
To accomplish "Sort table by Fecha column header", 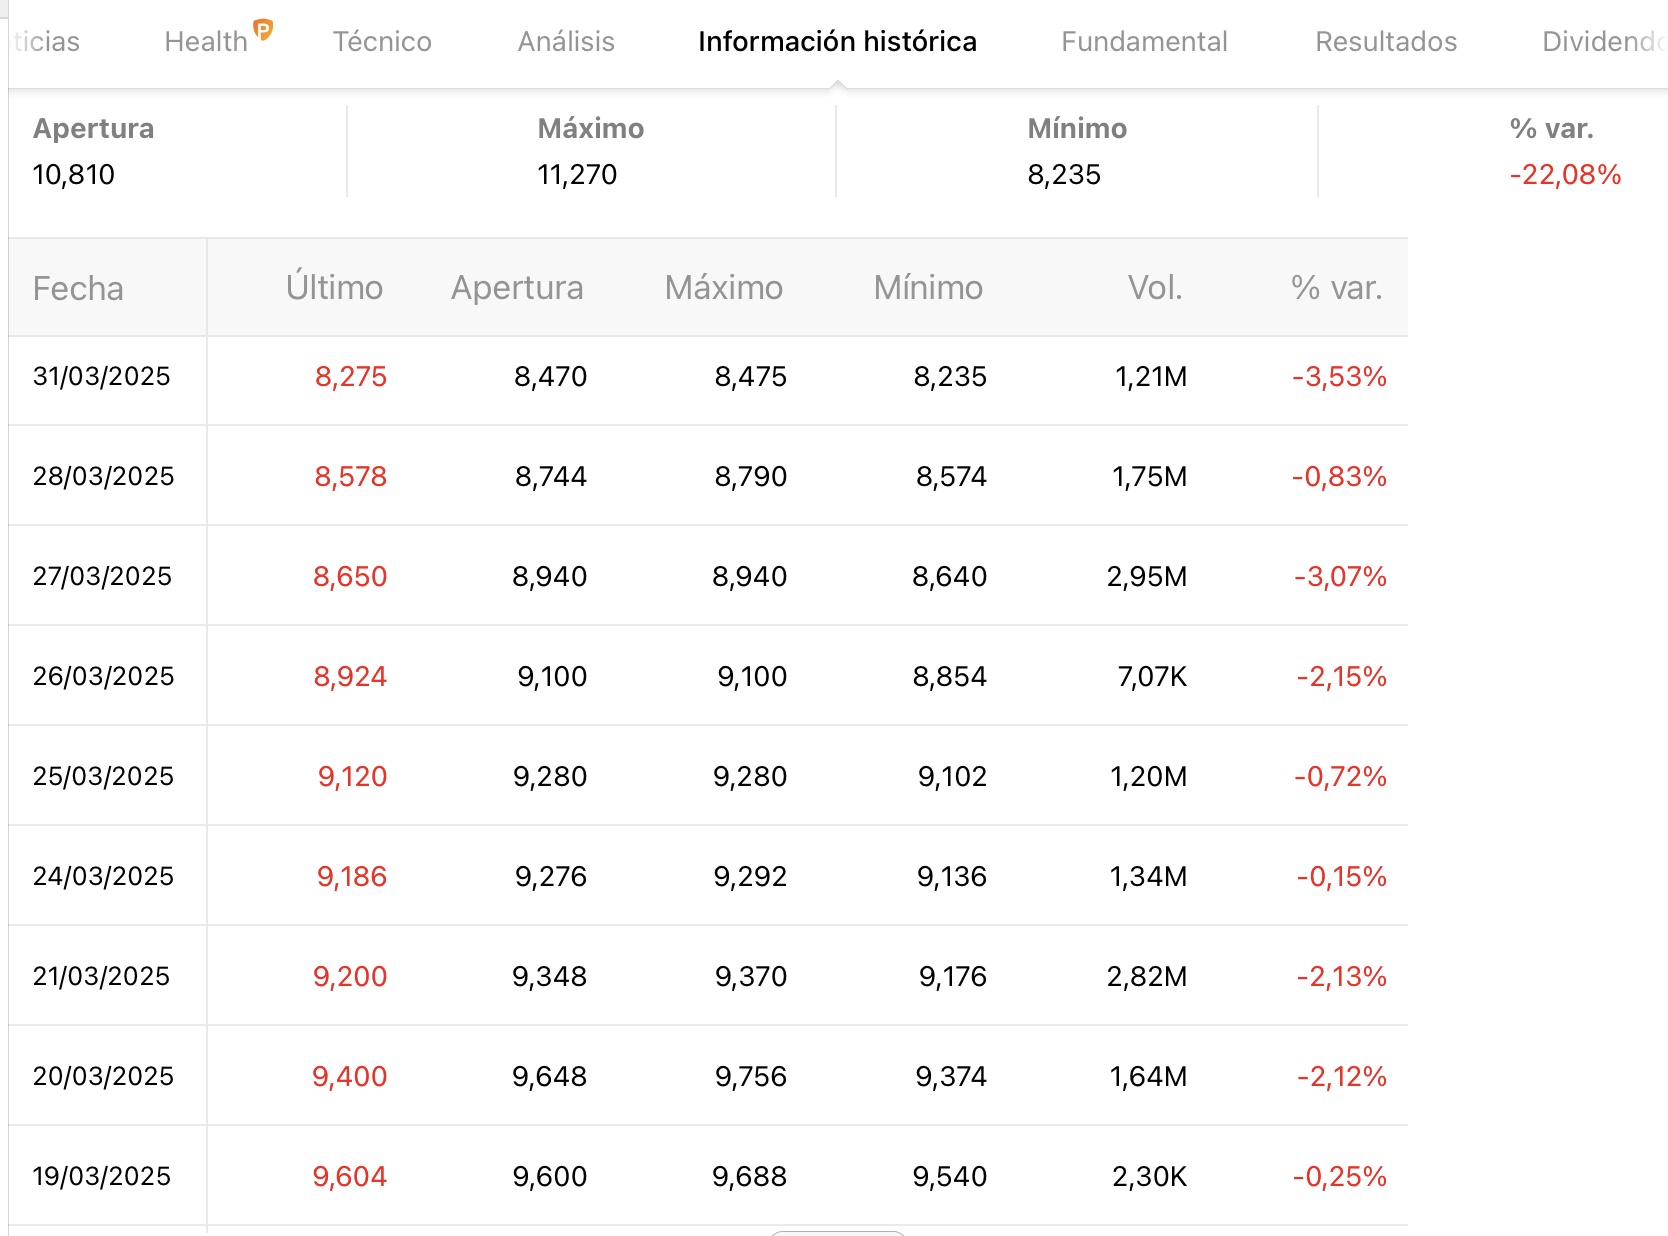I will coord(78,289).
